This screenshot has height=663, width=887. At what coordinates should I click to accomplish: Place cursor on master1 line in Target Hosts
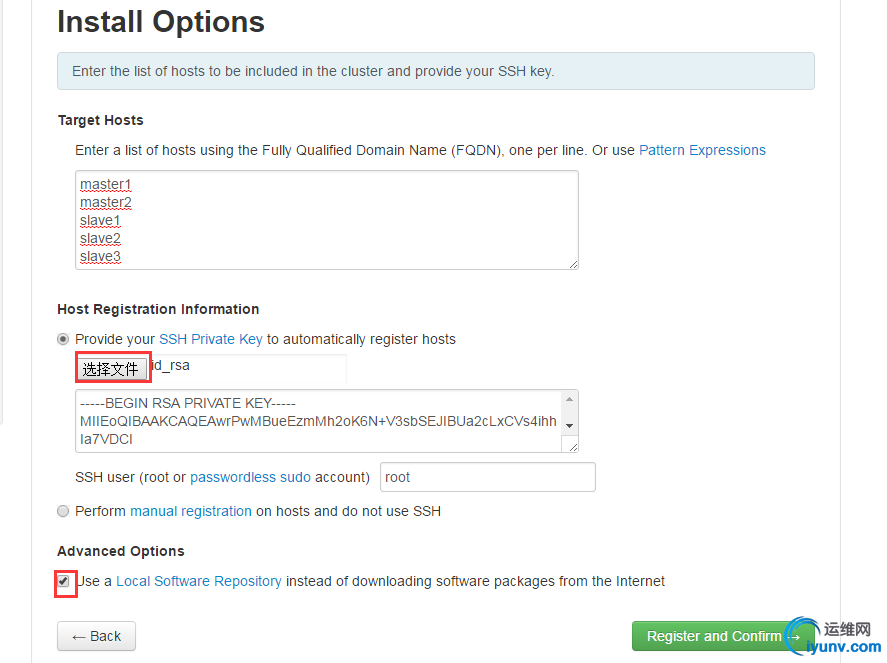pos(106,185)
